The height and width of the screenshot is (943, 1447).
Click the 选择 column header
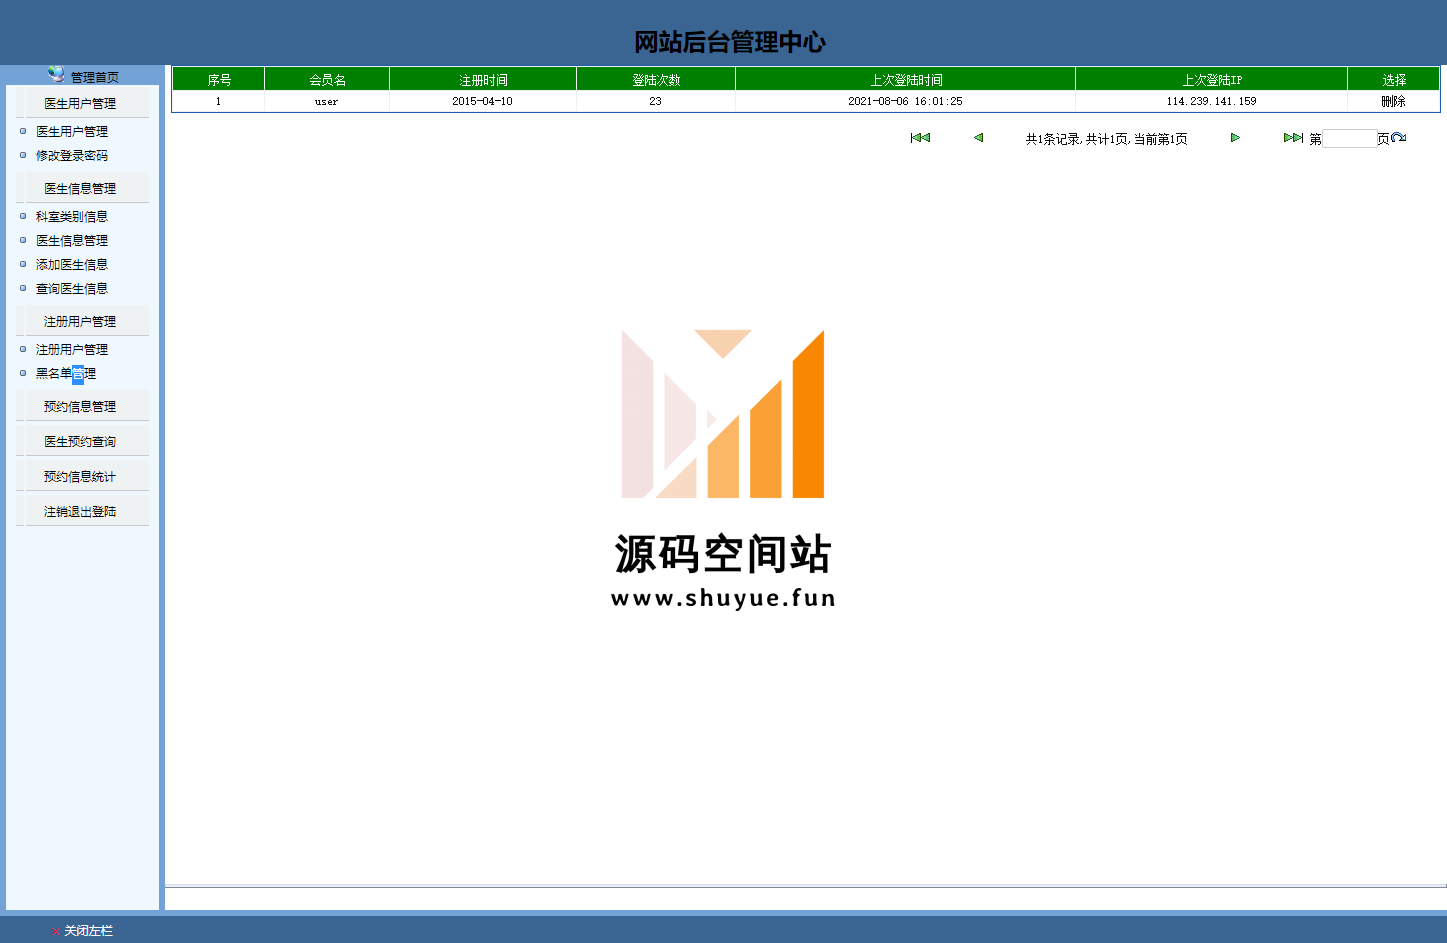1394,79
